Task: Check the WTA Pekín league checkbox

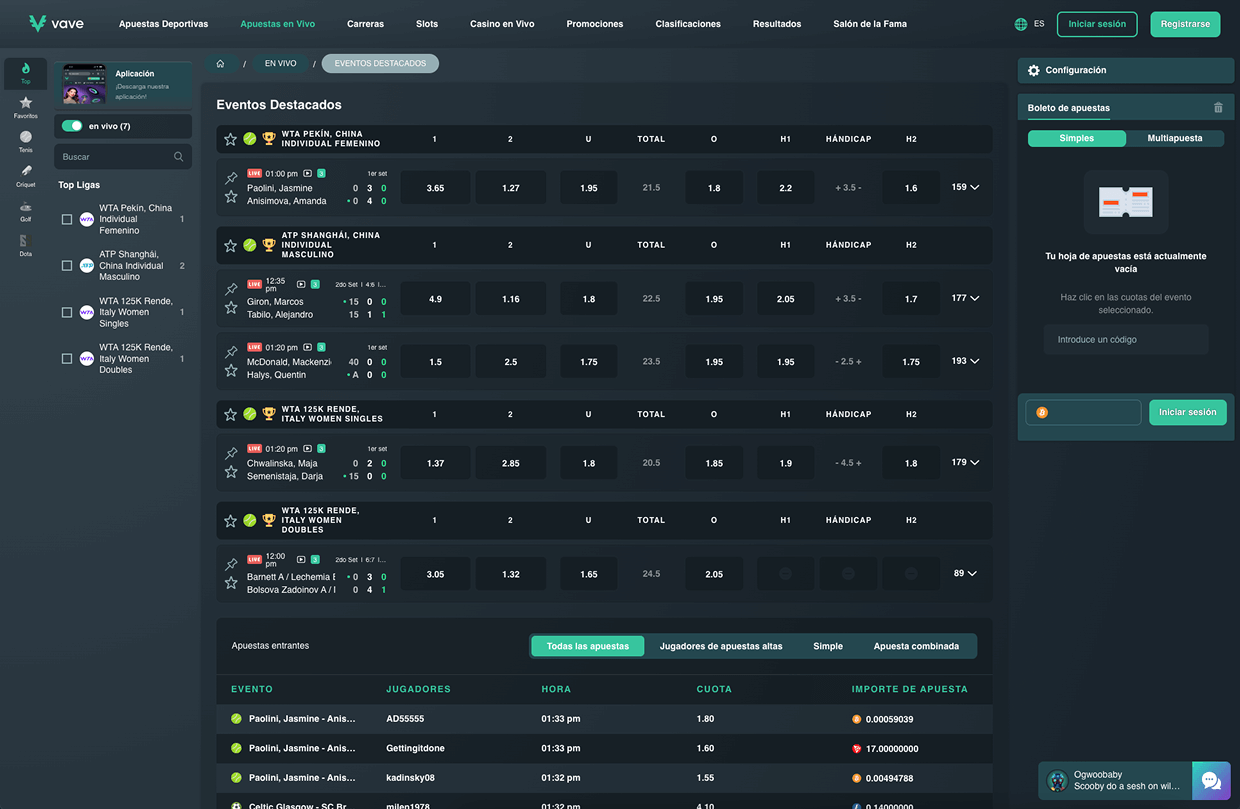Action: (67, 219)
